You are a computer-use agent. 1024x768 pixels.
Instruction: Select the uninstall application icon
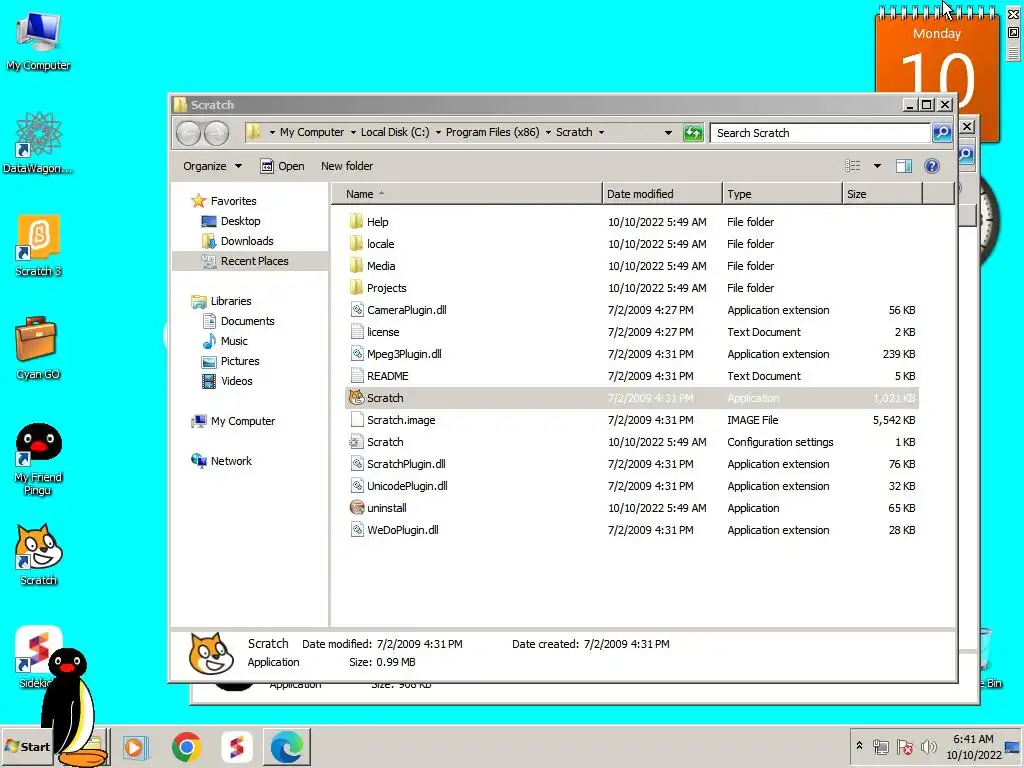click(x=357, y=507)
